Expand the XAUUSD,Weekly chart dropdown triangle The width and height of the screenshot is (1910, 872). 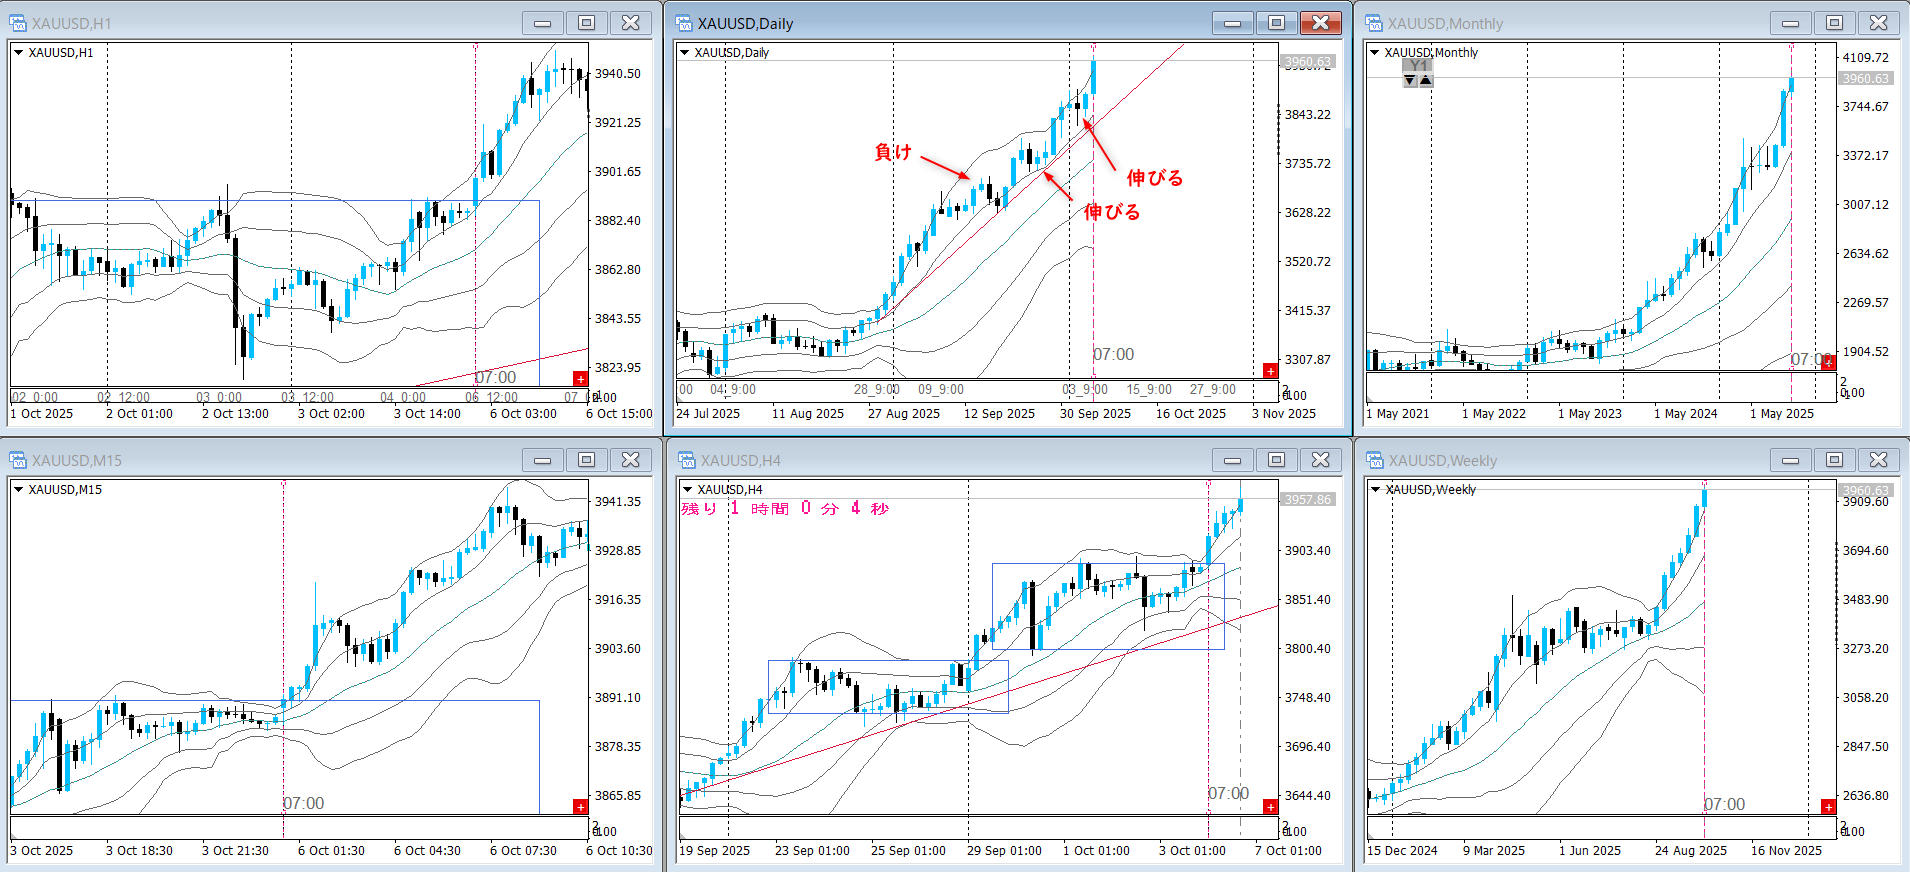tap(1376, 489)
